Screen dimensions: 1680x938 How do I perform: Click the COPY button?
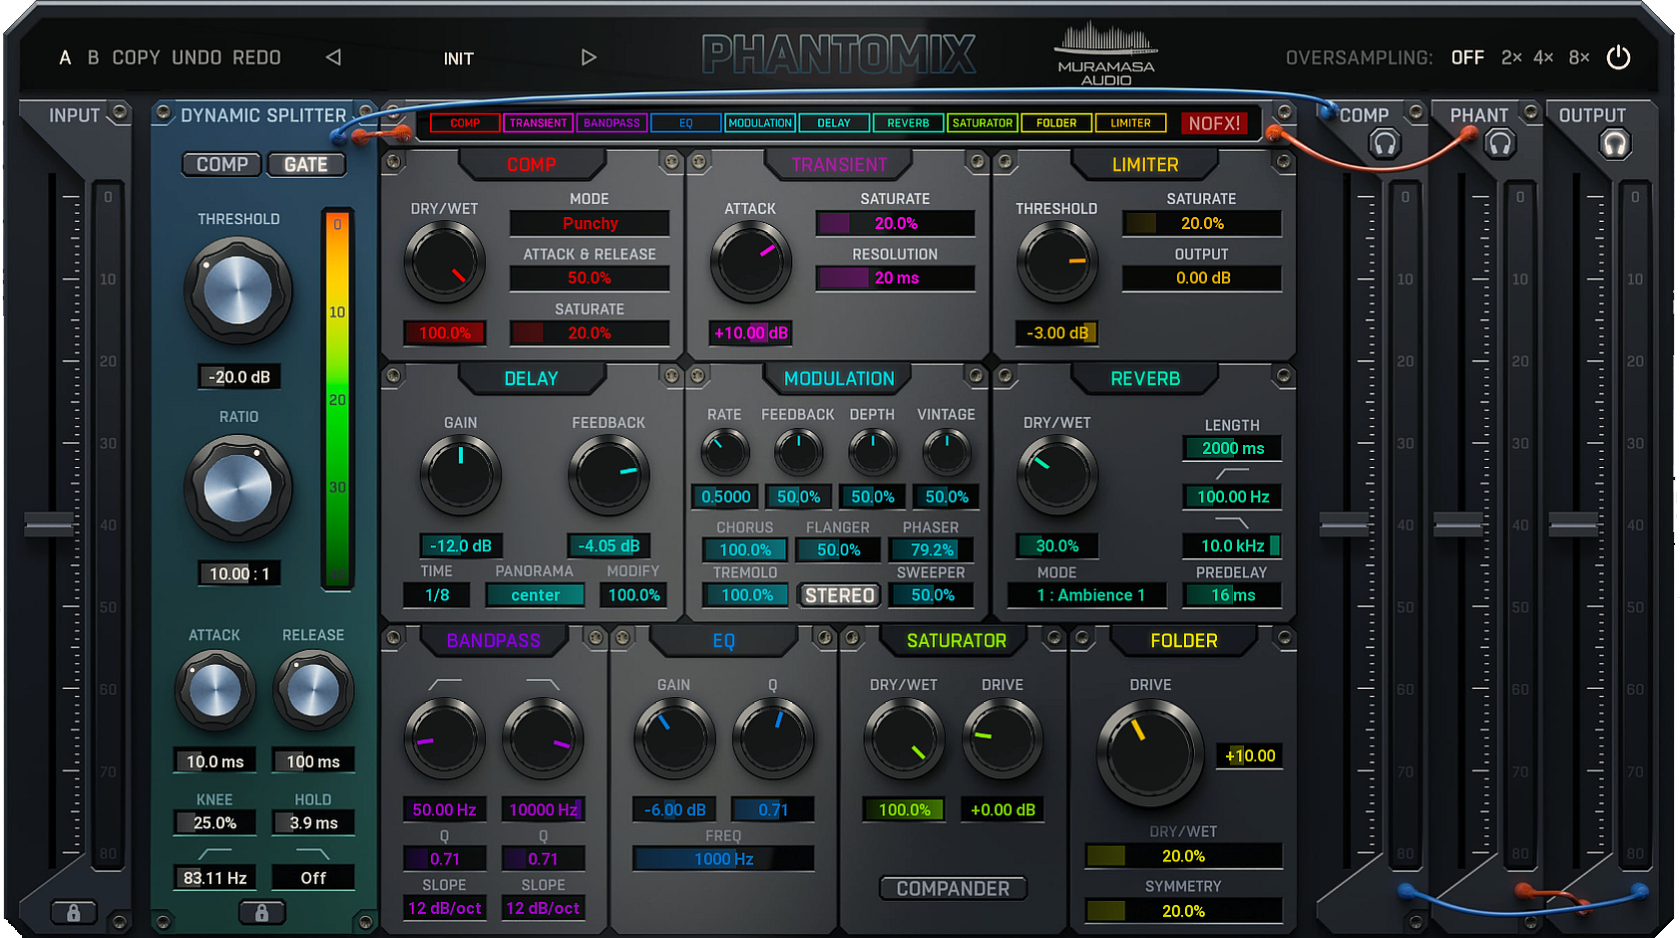click(x=136, y=58)
